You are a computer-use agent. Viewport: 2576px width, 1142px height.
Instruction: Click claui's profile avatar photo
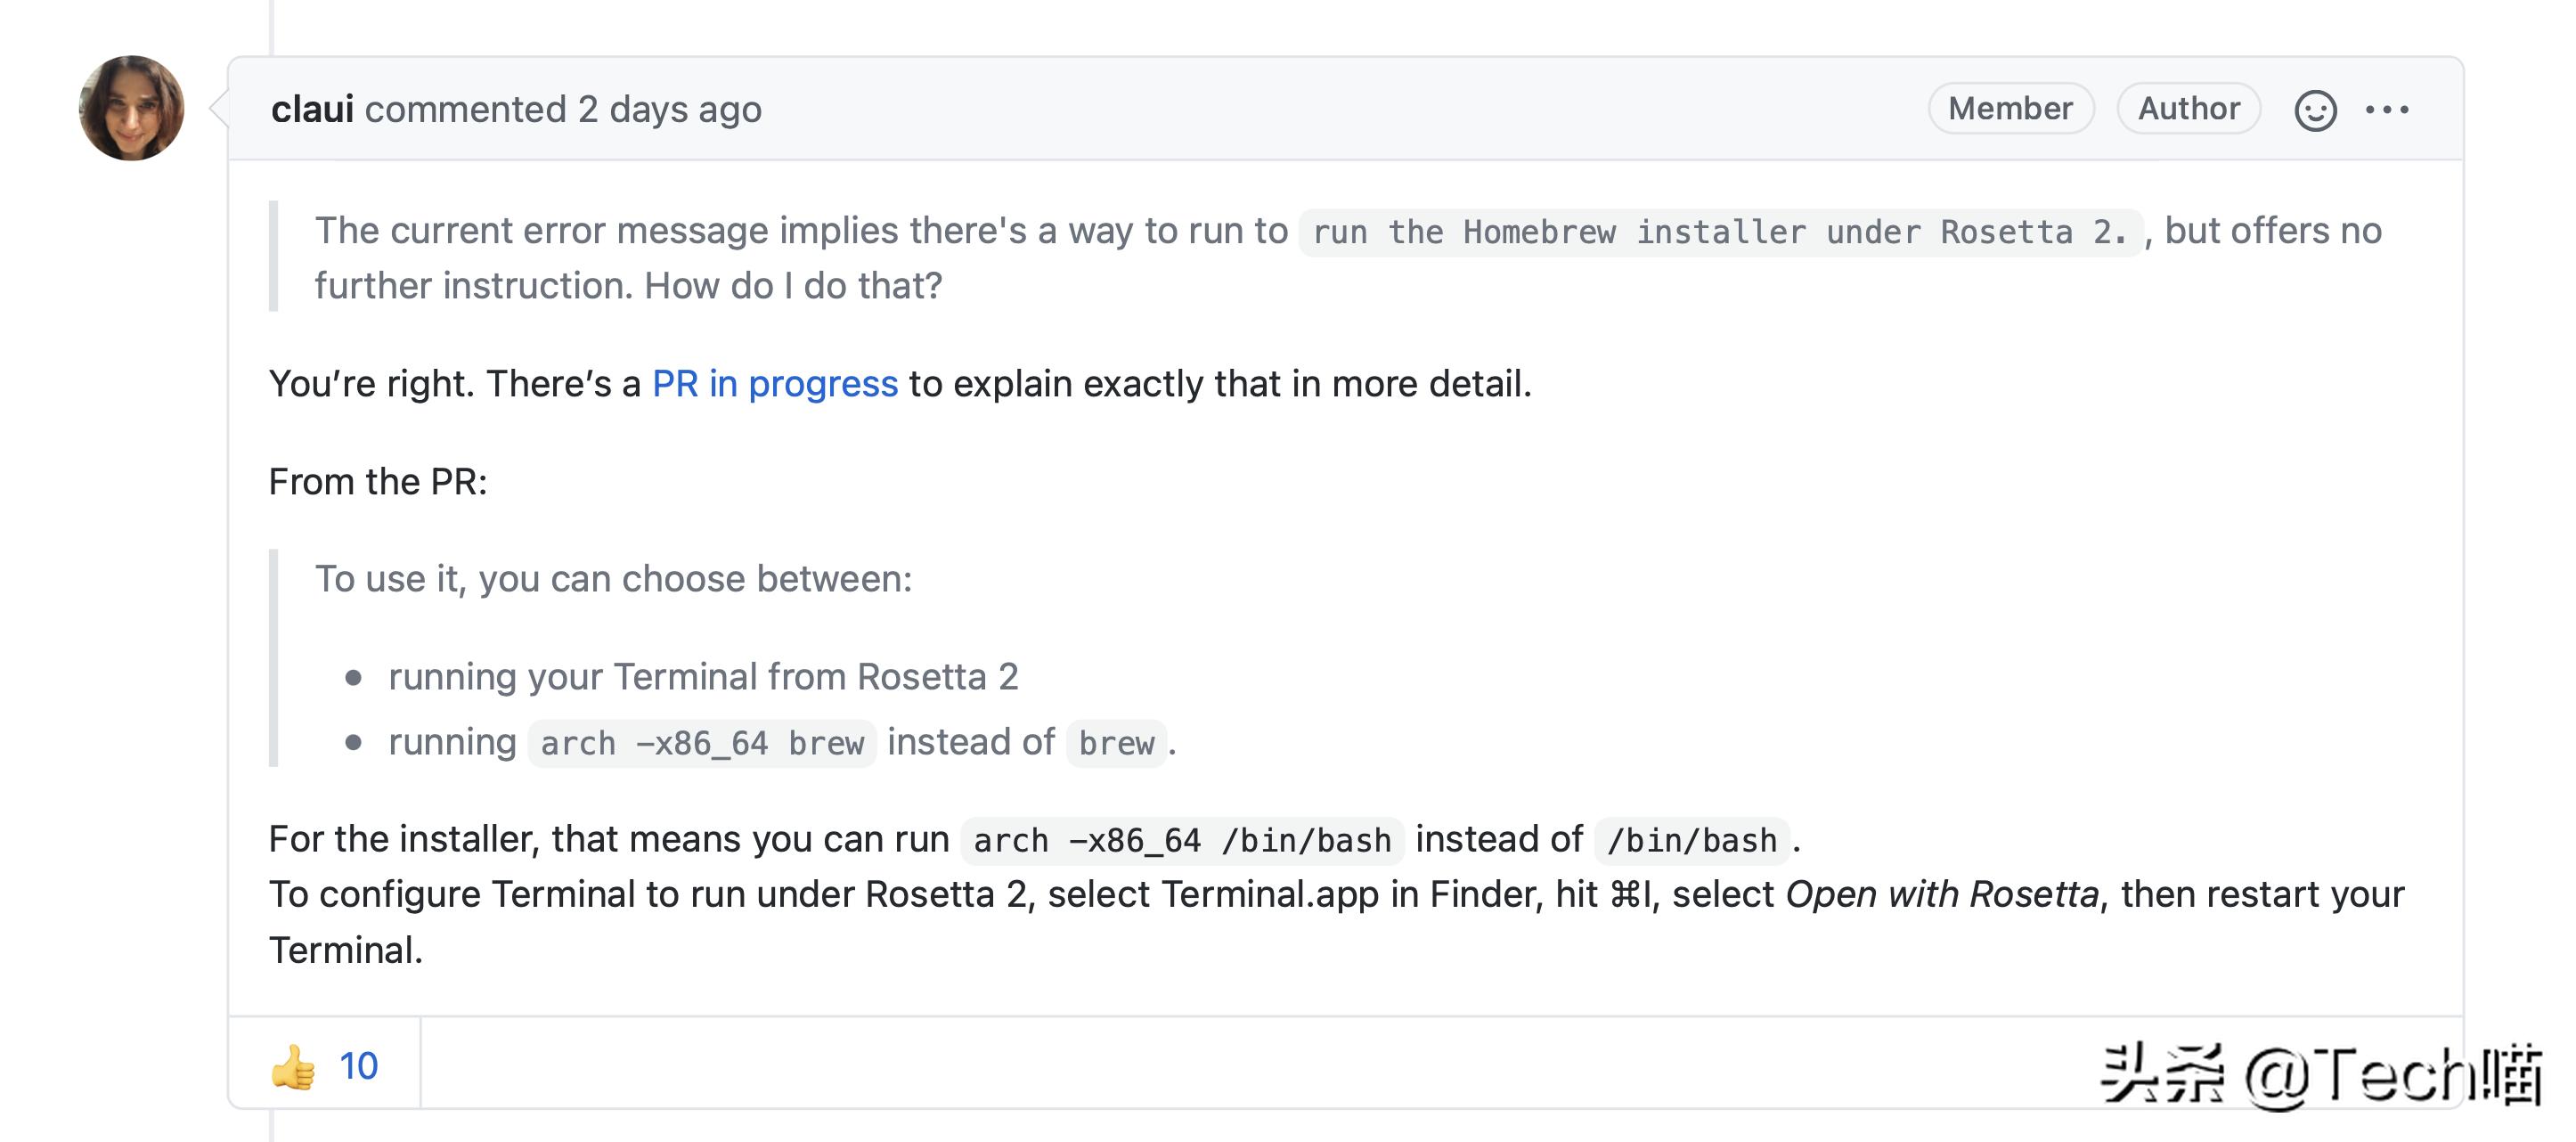(x=131, y=108)
